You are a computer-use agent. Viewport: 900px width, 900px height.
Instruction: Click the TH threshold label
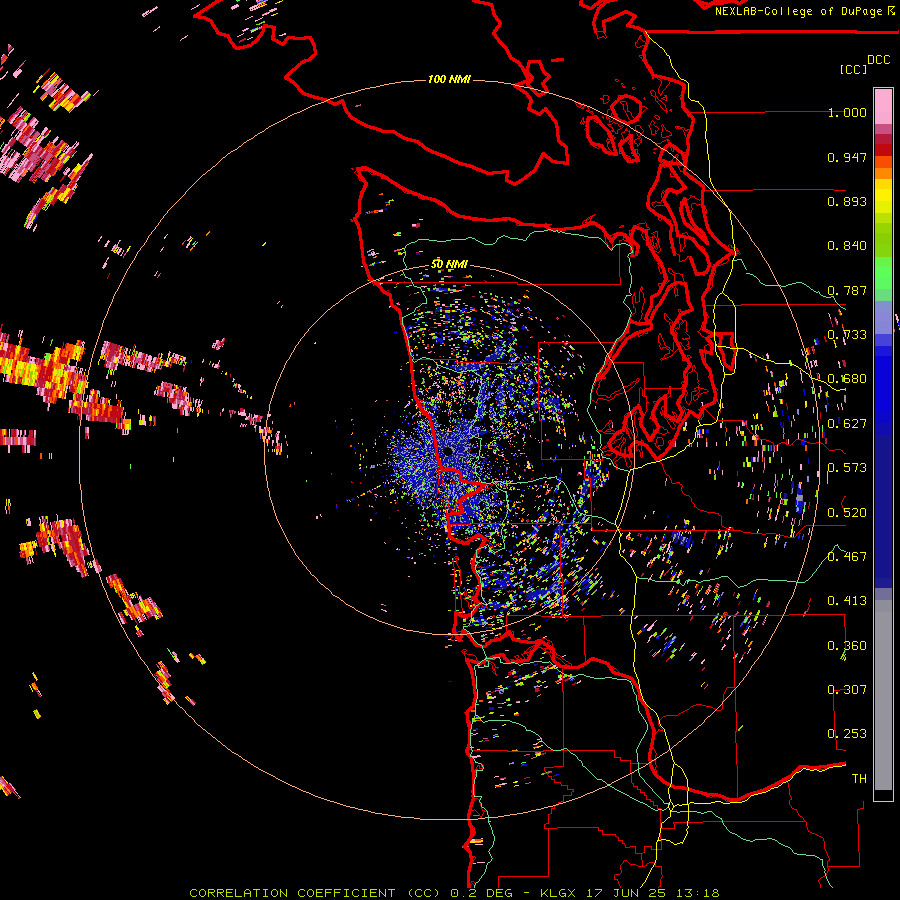pyautogui.click(x=859, y=779)
